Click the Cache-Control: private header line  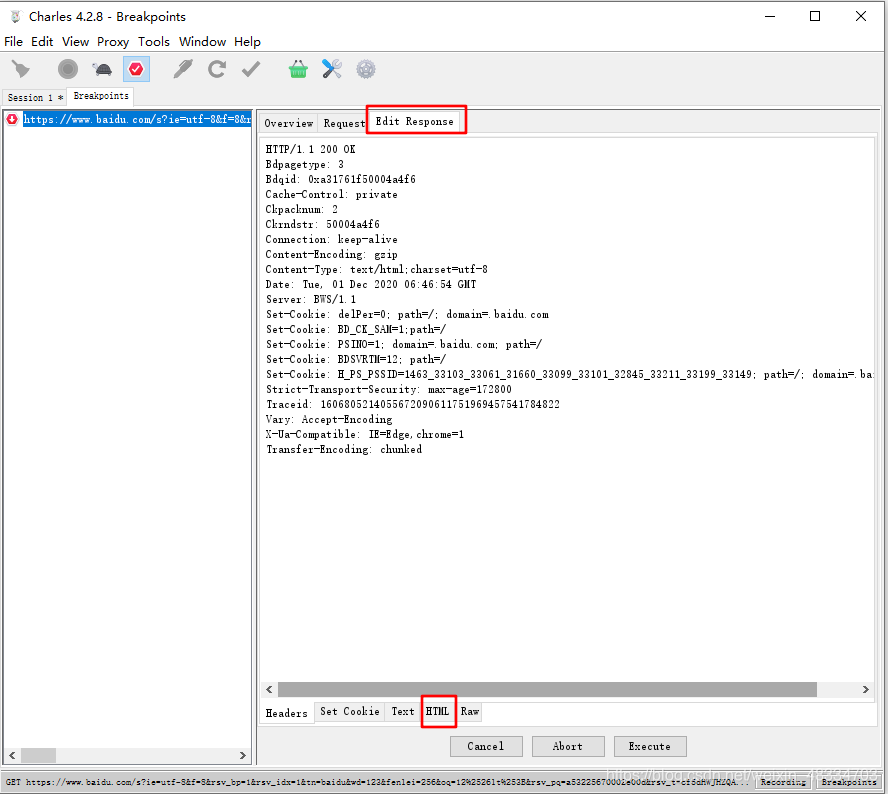click(331, 195)
